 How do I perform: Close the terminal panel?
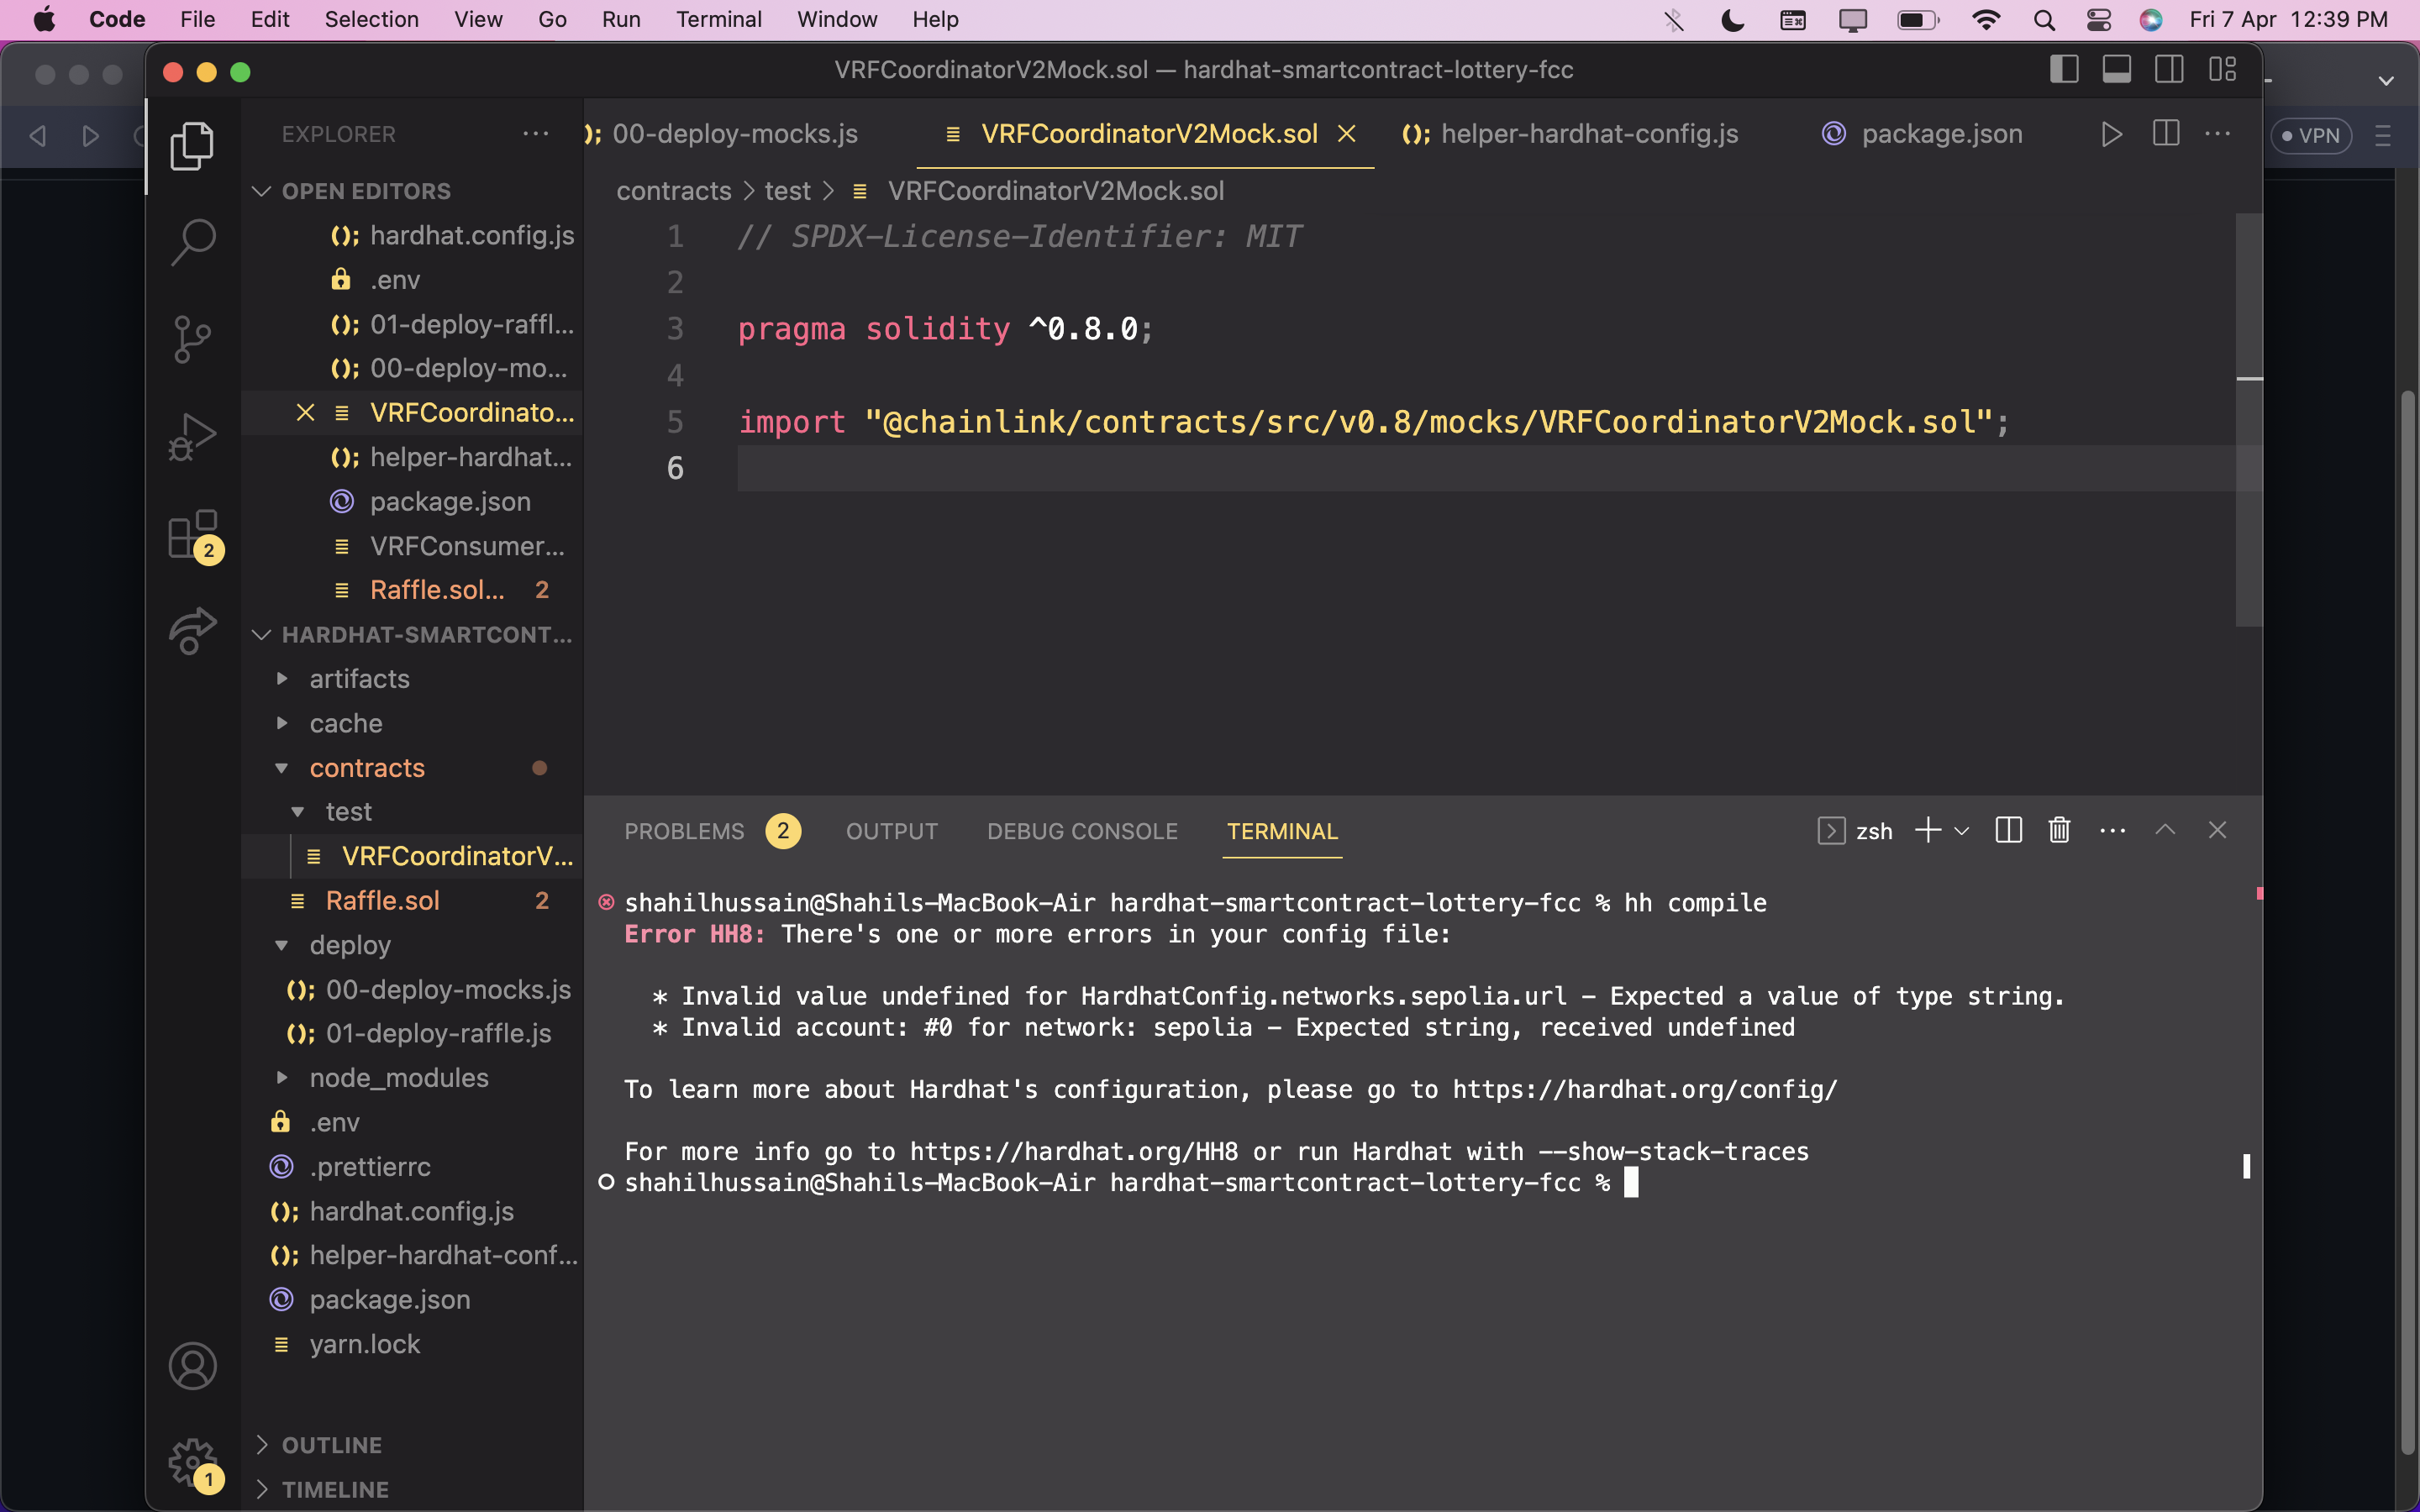(x=2217, y=830)
